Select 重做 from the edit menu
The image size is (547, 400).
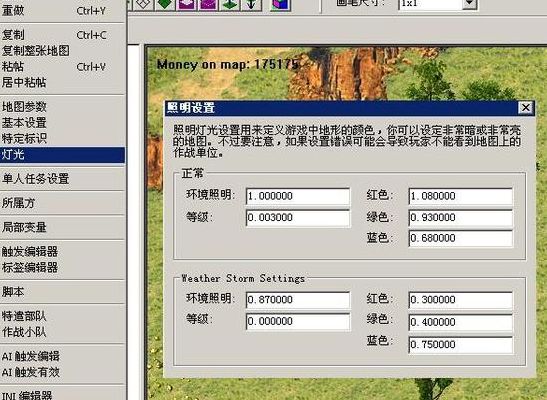coord(62,10)
